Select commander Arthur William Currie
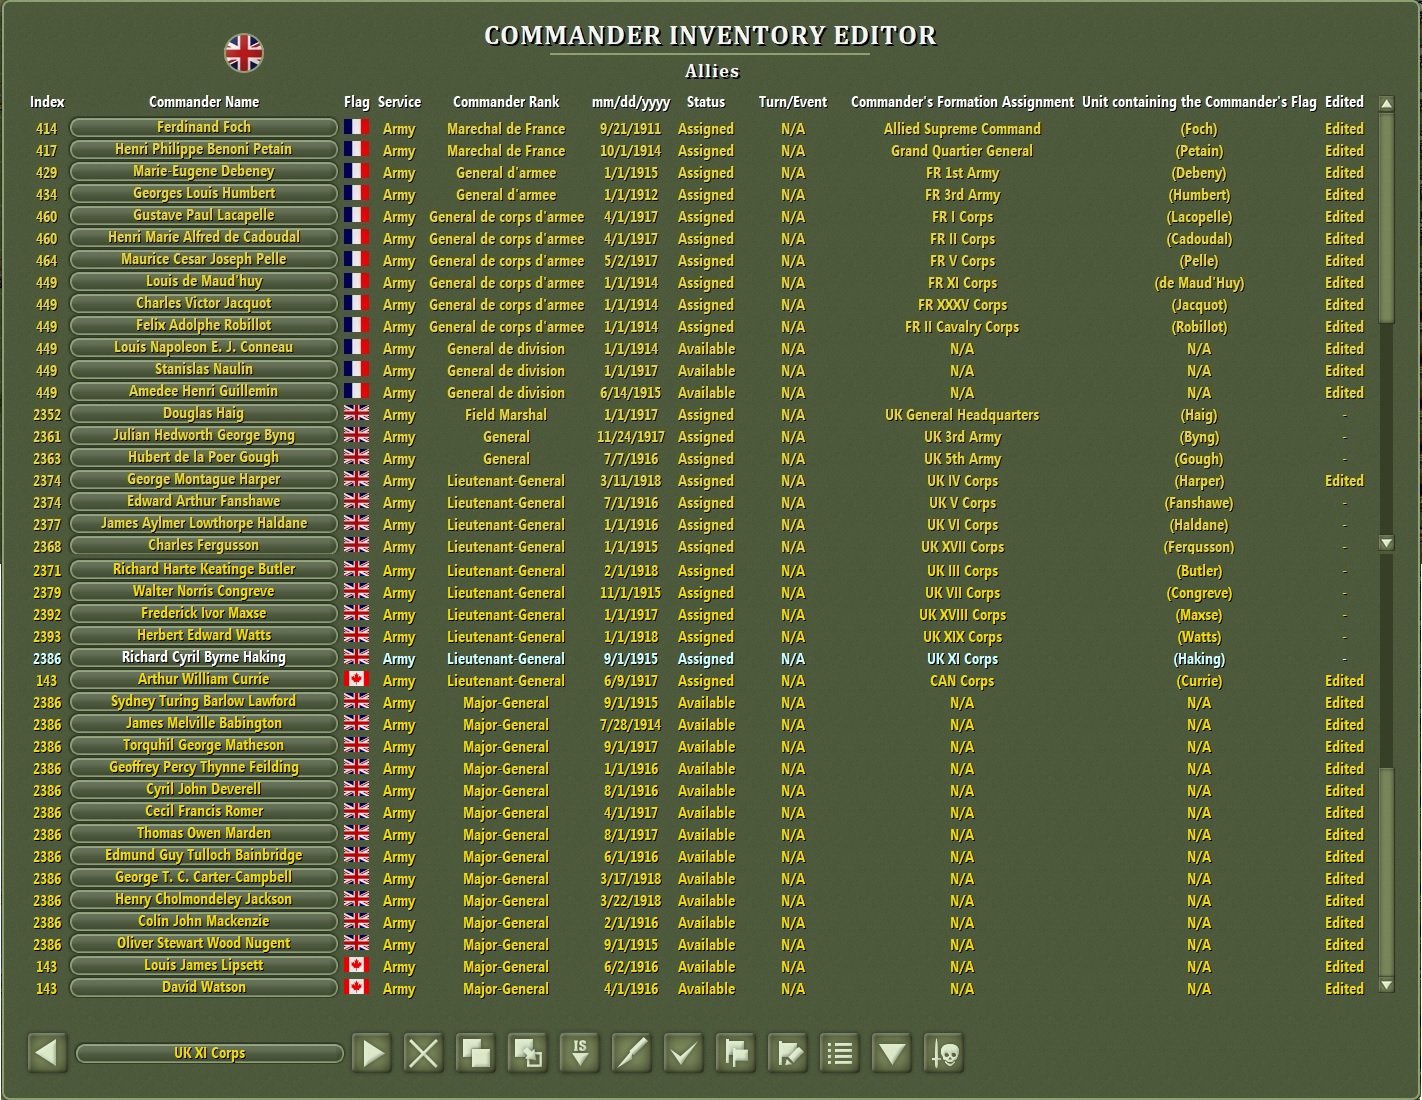 (204, 679)
